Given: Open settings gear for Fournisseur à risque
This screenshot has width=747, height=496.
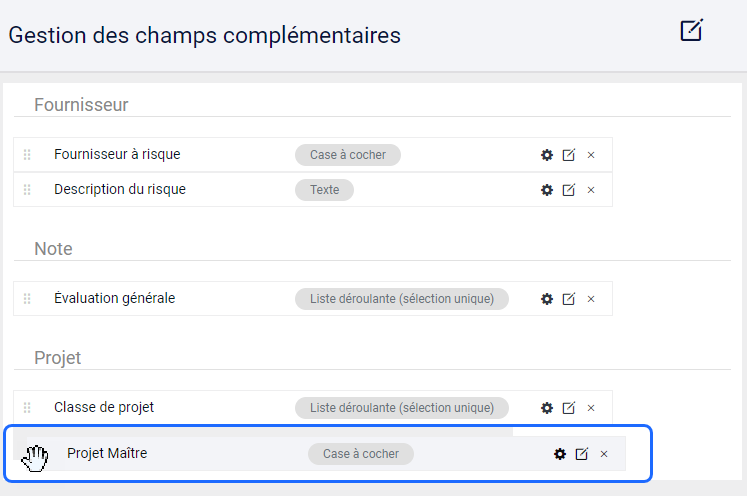Looking at the screenshot, I should [x=547, y=155].
